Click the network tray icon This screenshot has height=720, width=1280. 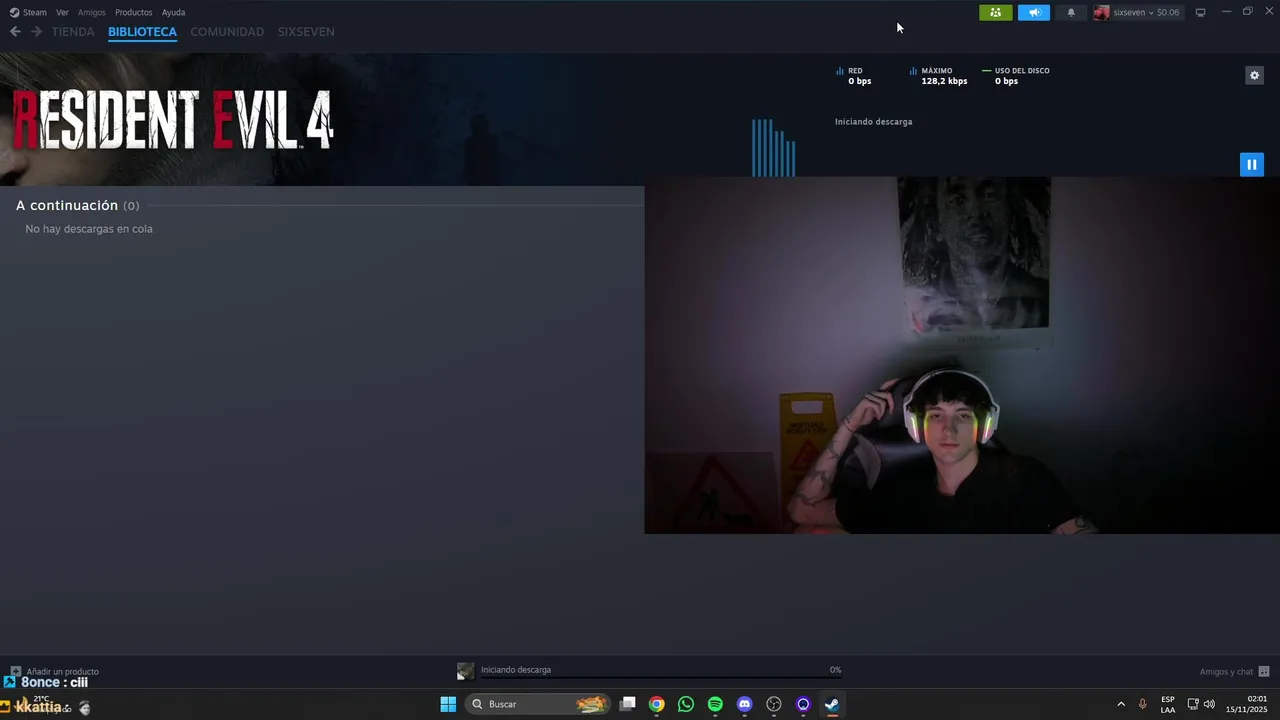[x=1192, y=704]
